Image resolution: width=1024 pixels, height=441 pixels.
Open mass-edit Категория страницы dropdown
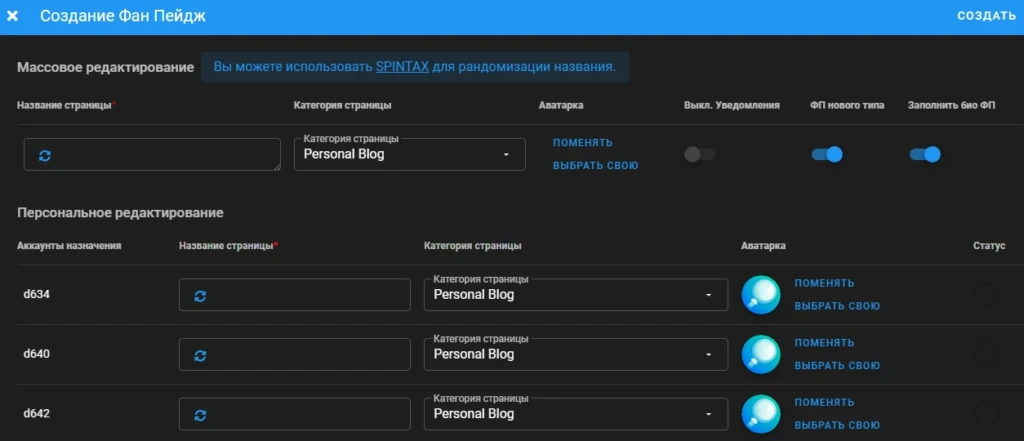coord(409,155)
